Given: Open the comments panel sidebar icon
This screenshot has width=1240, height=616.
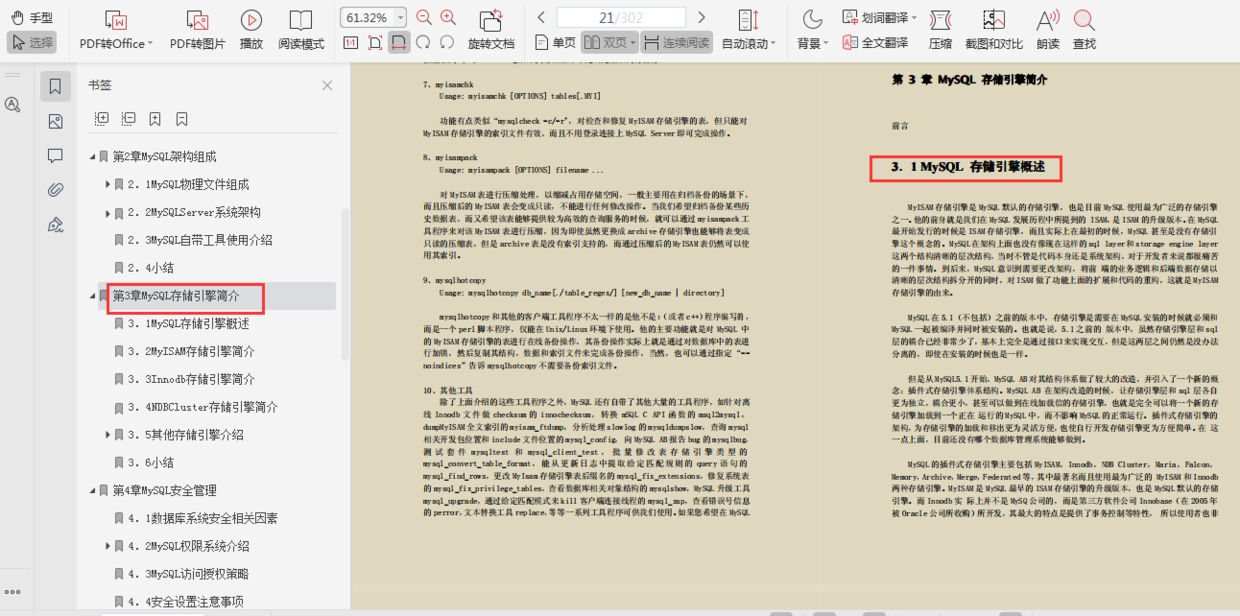Looking at the screenshot, I should click(55, 155).
